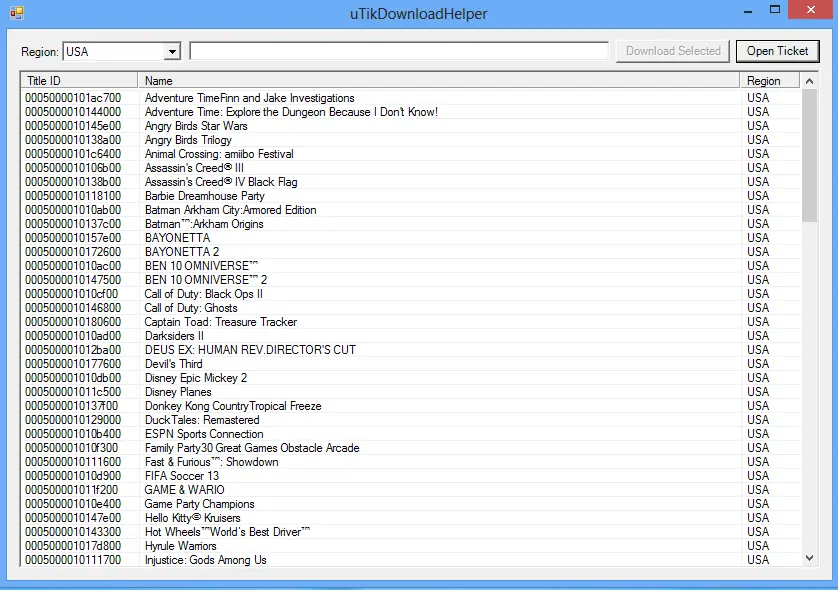Click Title ID 0005000010180600

(x=73, y=322)
